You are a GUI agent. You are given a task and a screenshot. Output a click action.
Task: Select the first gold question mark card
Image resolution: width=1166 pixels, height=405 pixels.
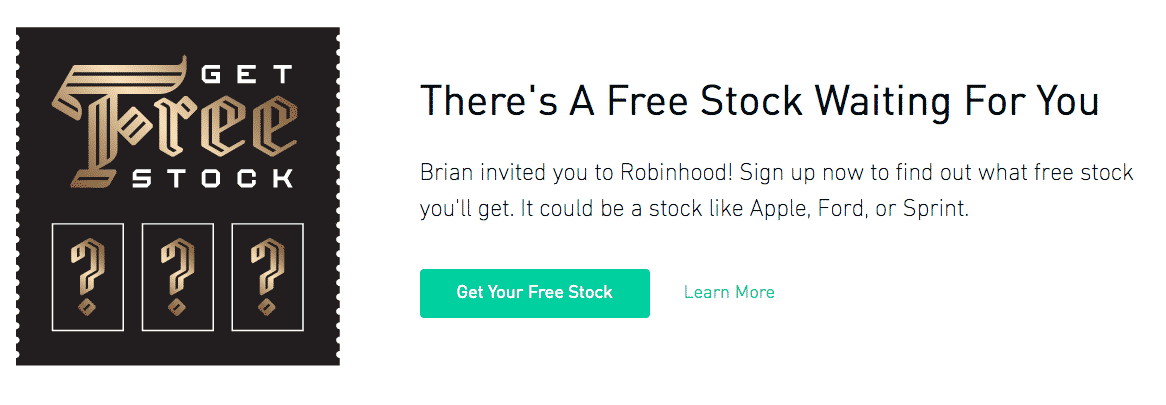[x=88, y=276]
